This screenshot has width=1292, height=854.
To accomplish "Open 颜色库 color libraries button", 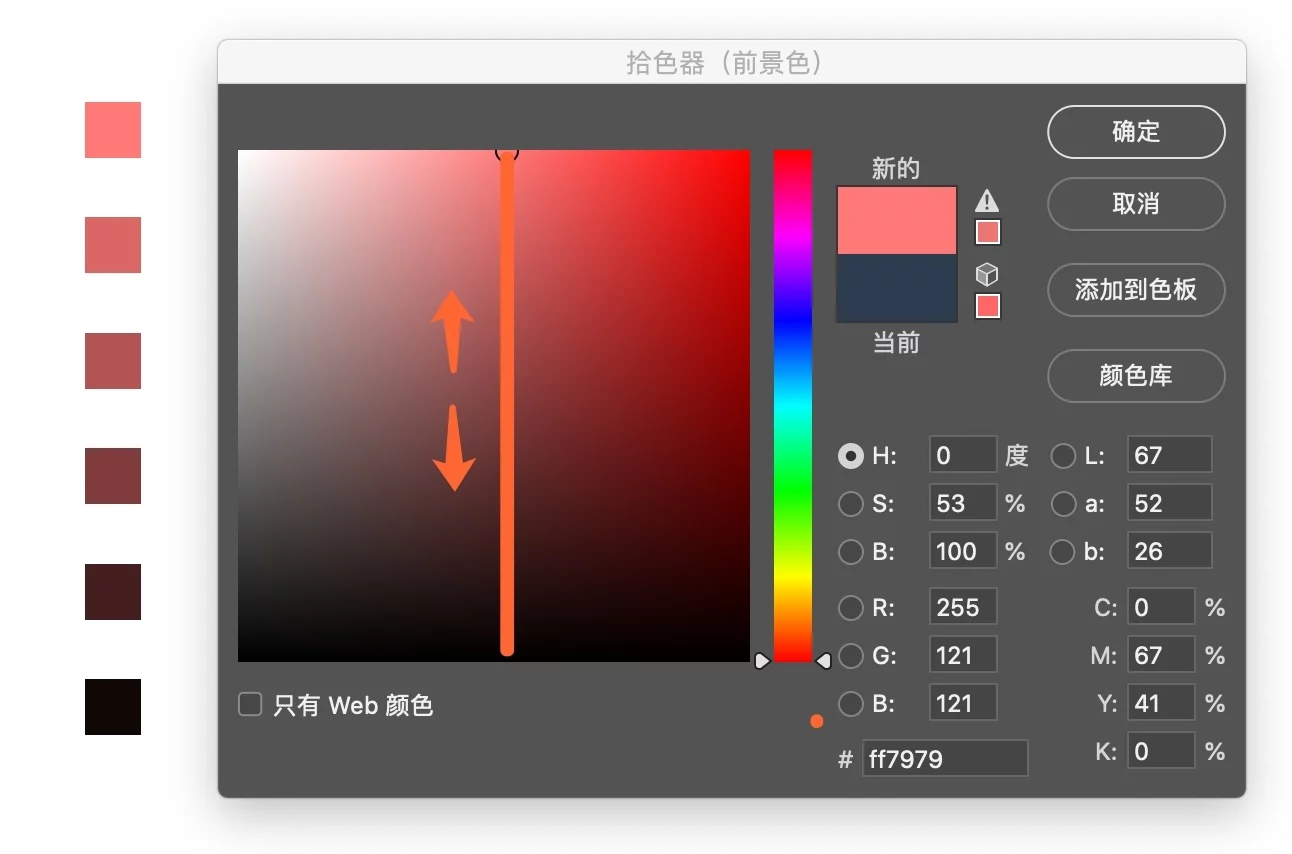I will click(1136, 376).
